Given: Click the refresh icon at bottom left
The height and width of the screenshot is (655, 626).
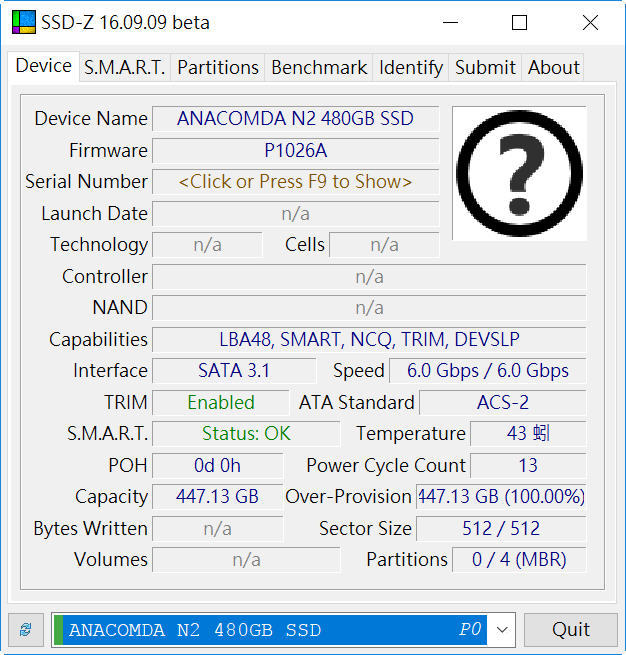Looking at the screenshot, I should (25, 629).
